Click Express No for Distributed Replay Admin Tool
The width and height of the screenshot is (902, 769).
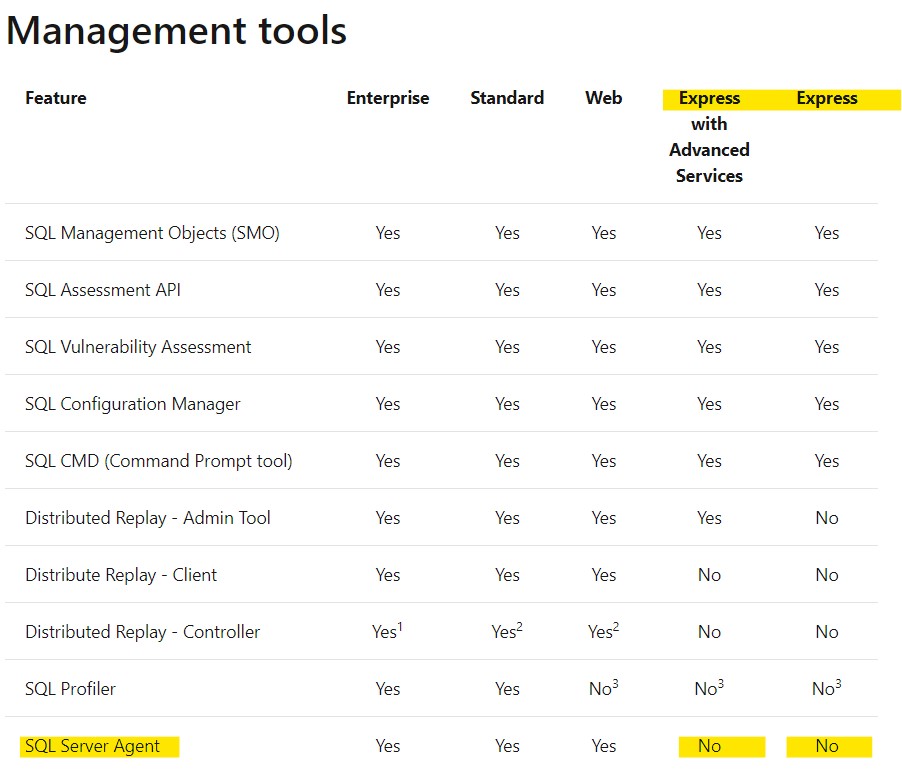827,518
